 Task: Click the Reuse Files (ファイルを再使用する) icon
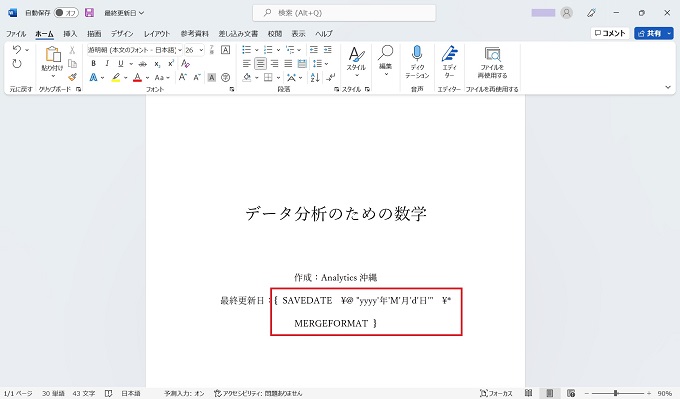click(x=492, y=54)
